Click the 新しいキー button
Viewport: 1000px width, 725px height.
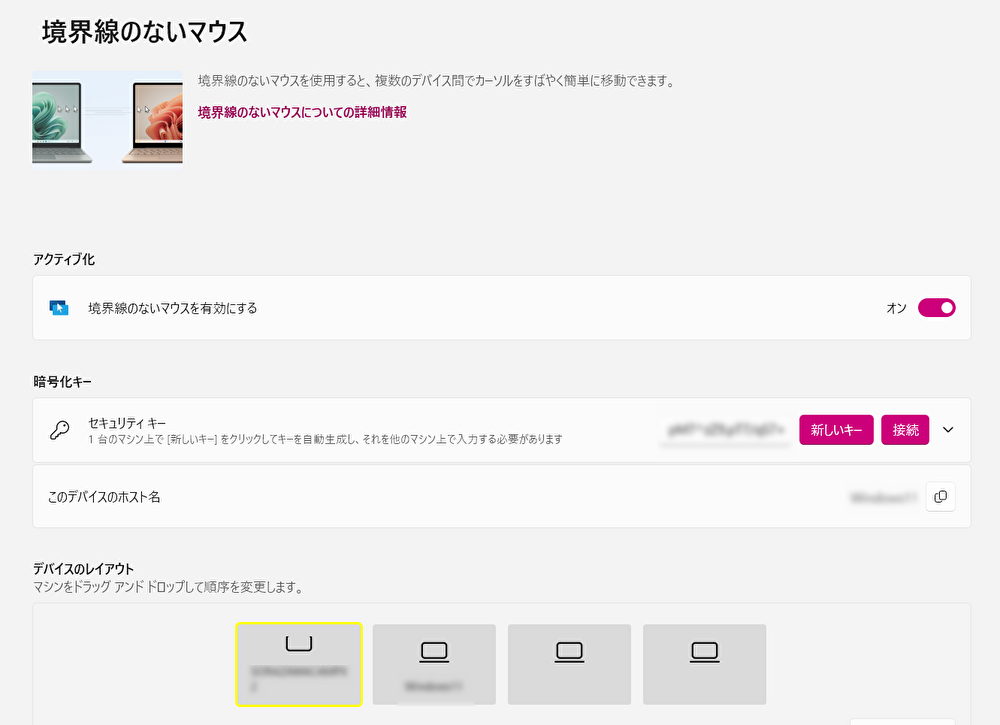pyautogui.click(x=836, y=430)
